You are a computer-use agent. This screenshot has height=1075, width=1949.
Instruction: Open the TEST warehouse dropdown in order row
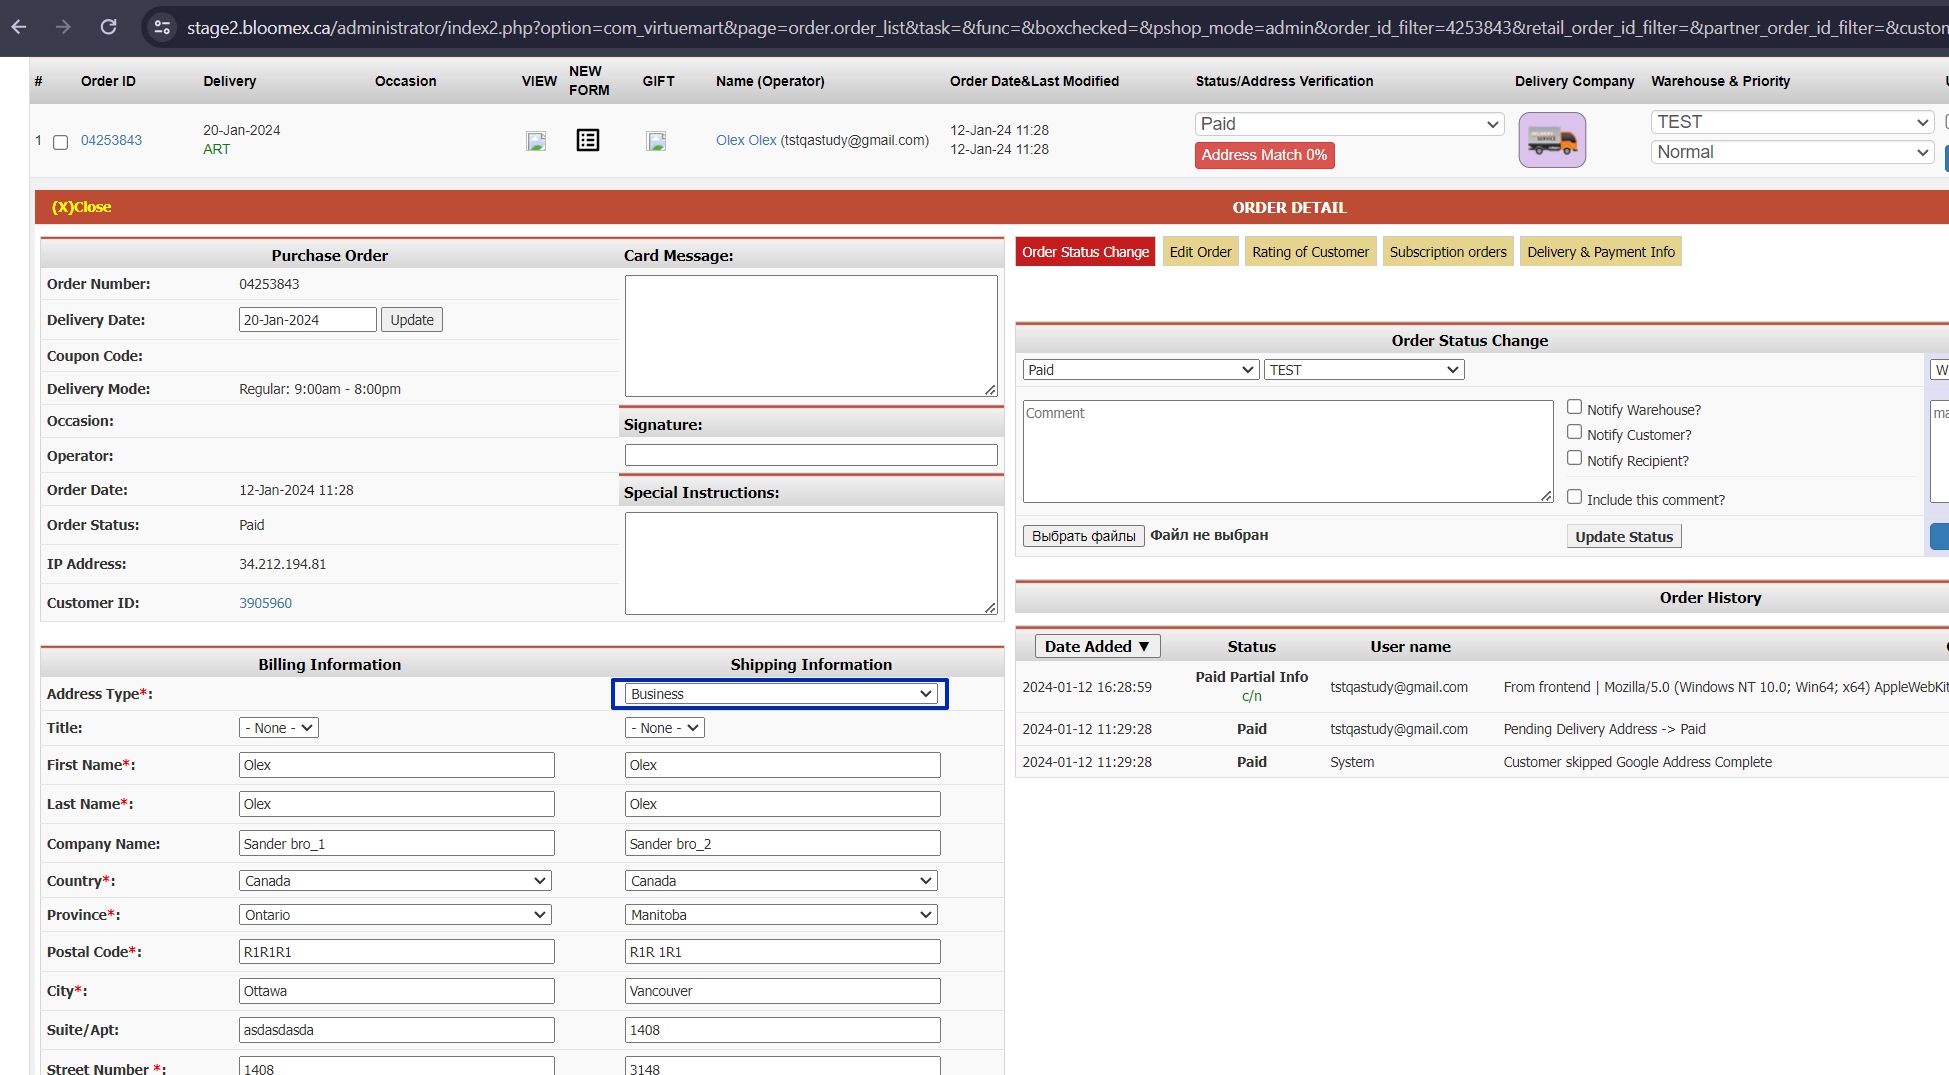pos(1792,122)
